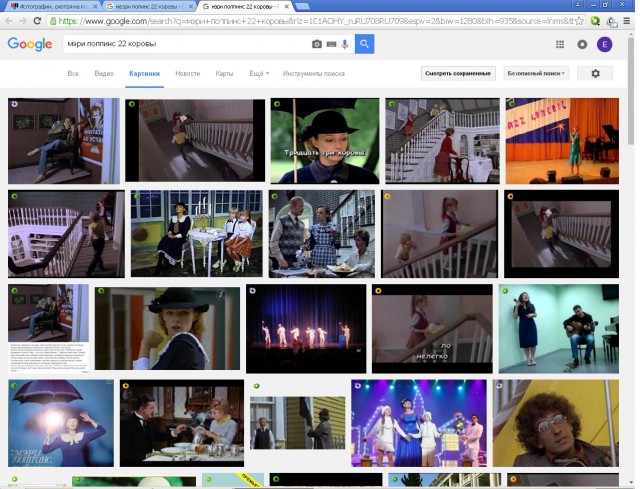Open search by image camera icon
The image size is (640, 489).
pos(317,44)
